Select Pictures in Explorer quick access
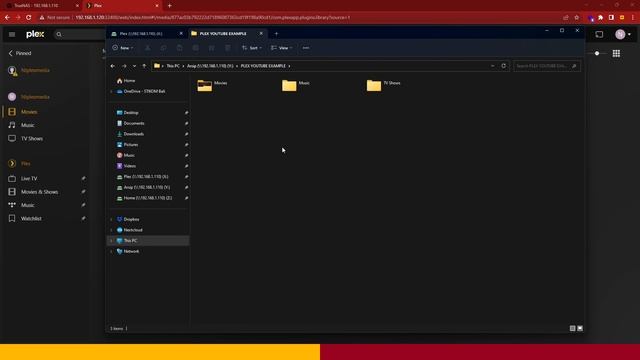 131,144
